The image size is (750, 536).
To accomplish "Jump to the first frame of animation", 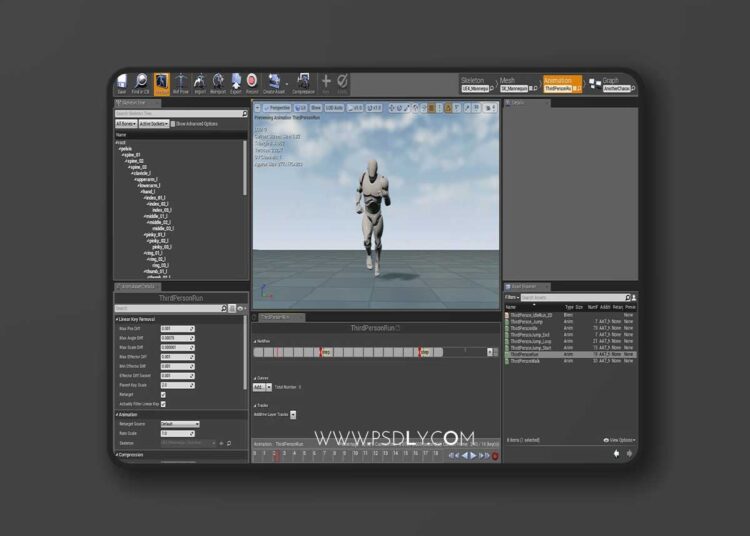I will pyautogui.click(x=451, y=456).
